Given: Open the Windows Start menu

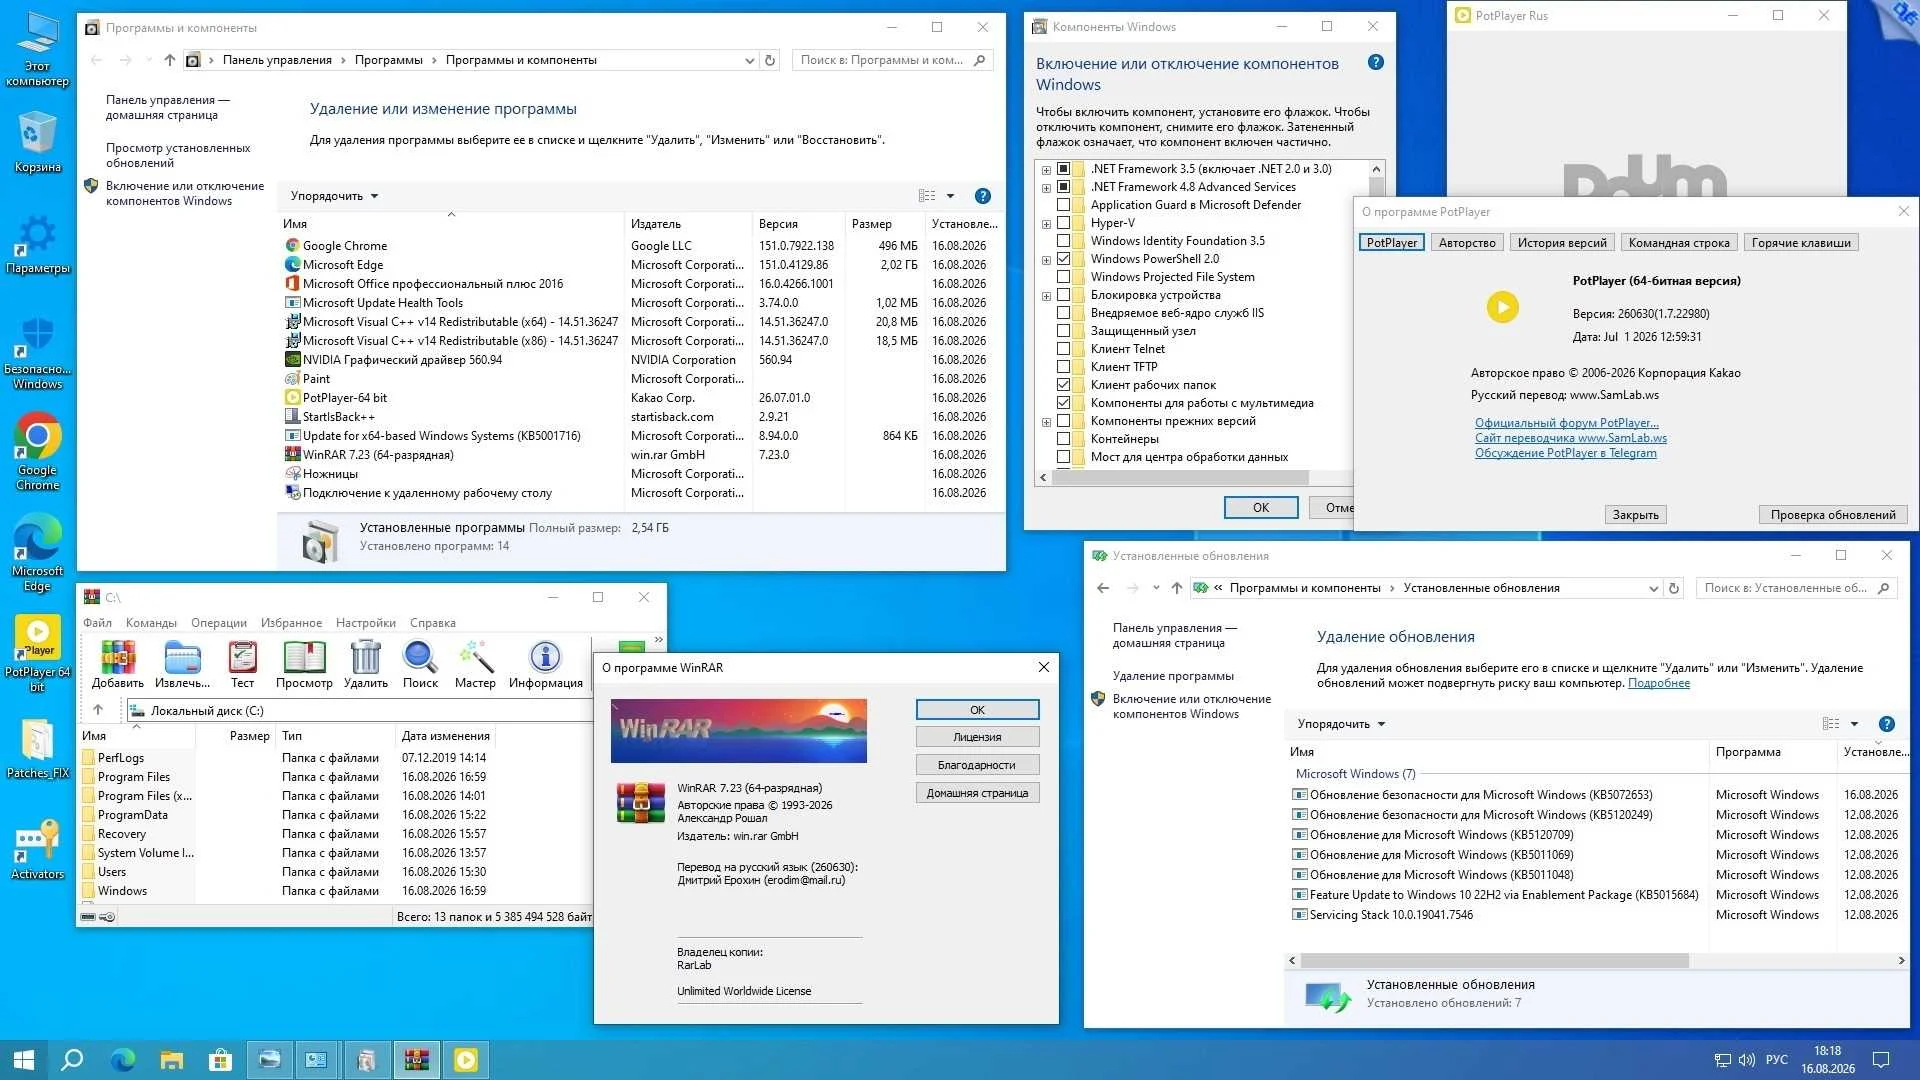Looking at the screenshot, I should pos(24,1060).
